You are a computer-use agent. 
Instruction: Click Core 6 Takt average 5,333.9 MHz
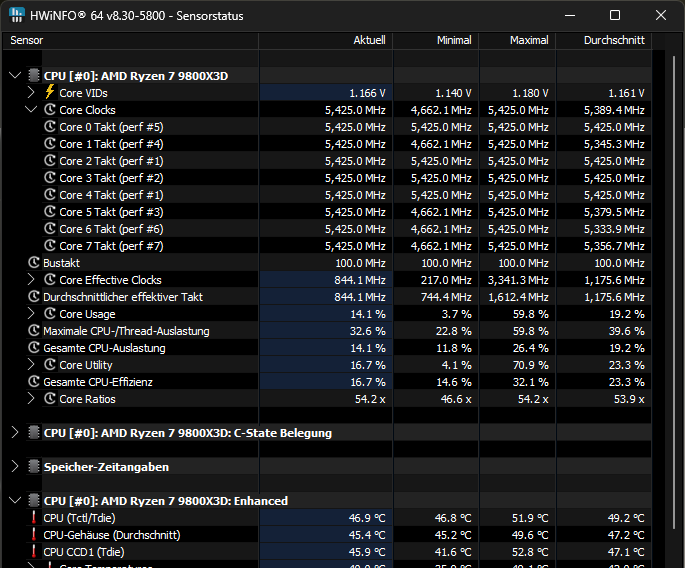(x=614, y=229)
